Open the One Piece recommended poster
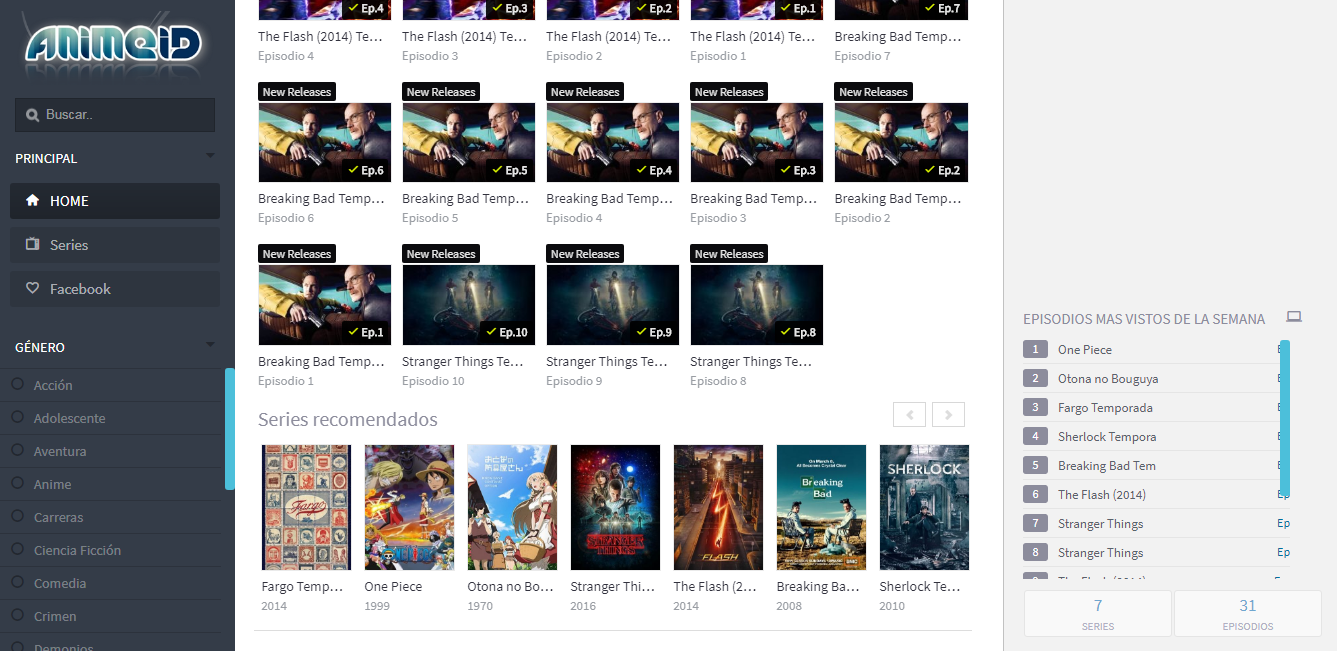The height and width of the screenshot is (651, 1337). (x=409, y=507)
